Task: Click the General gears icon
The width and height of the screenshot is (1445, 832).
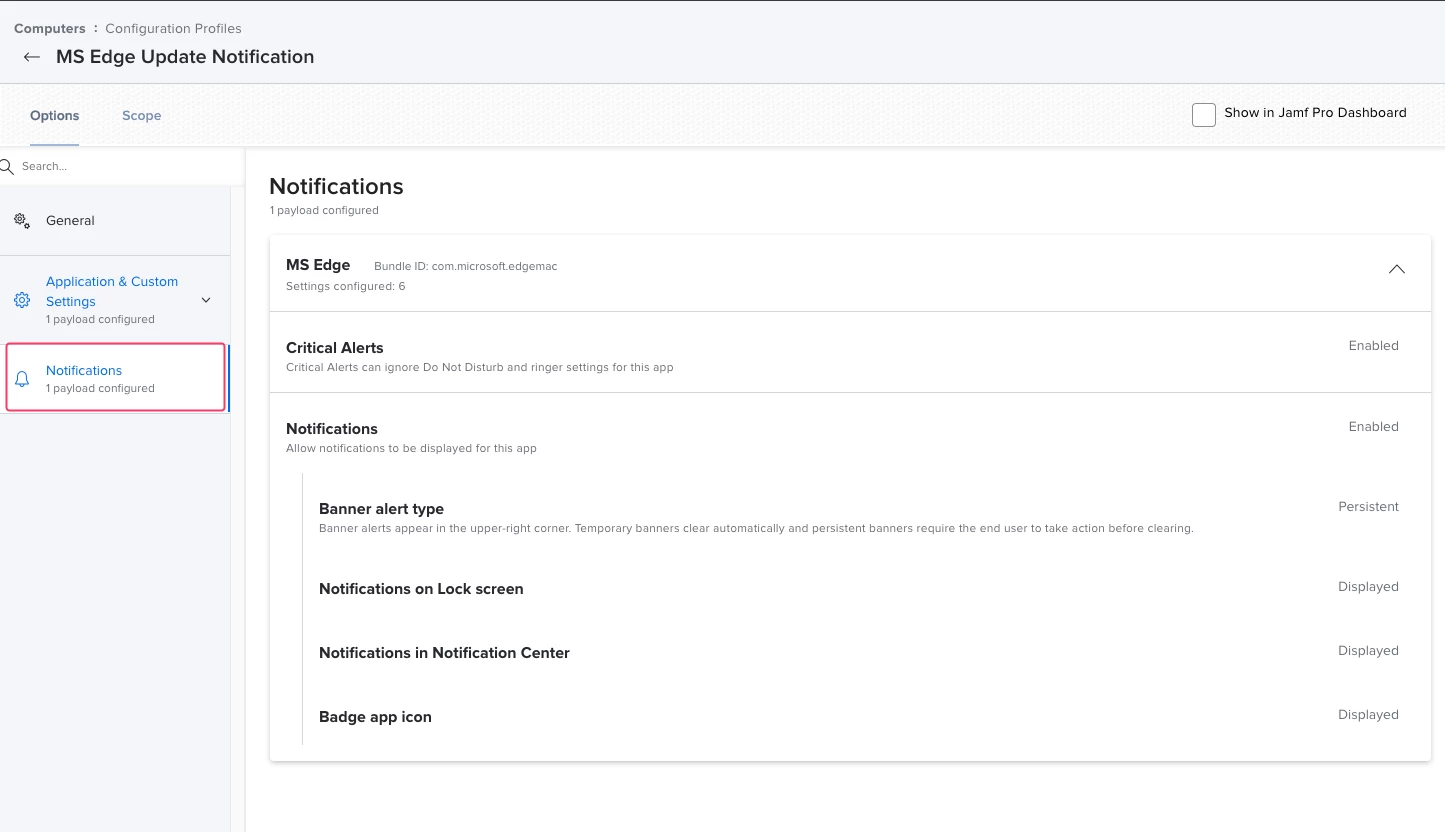Action: [x=22, y=220]
